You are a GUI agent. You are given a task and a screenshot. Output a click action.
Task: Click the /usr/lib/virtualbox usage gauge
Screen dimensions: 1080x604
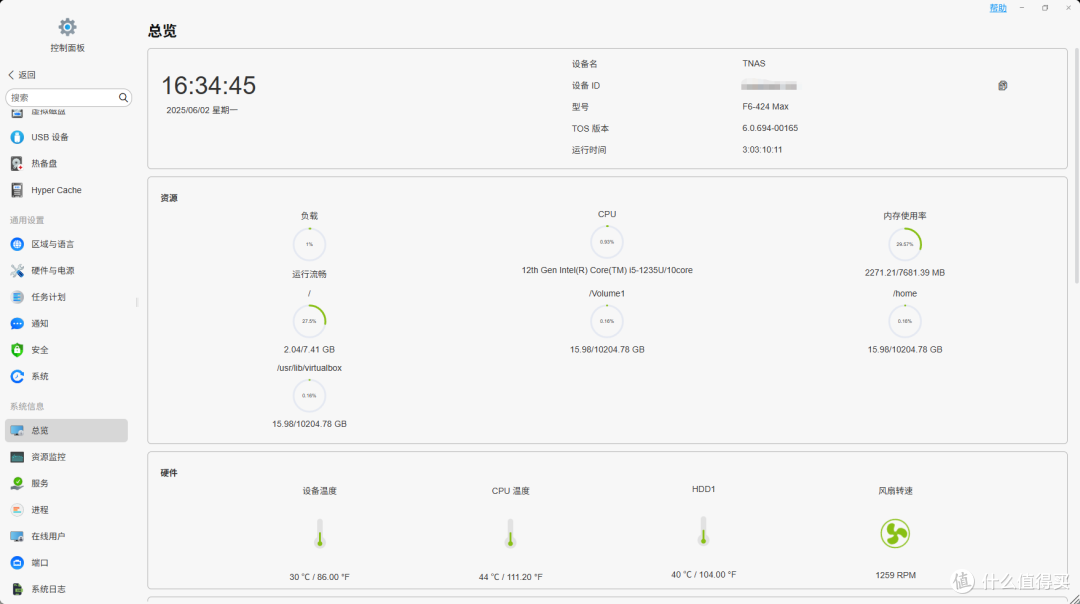(309, 395)
